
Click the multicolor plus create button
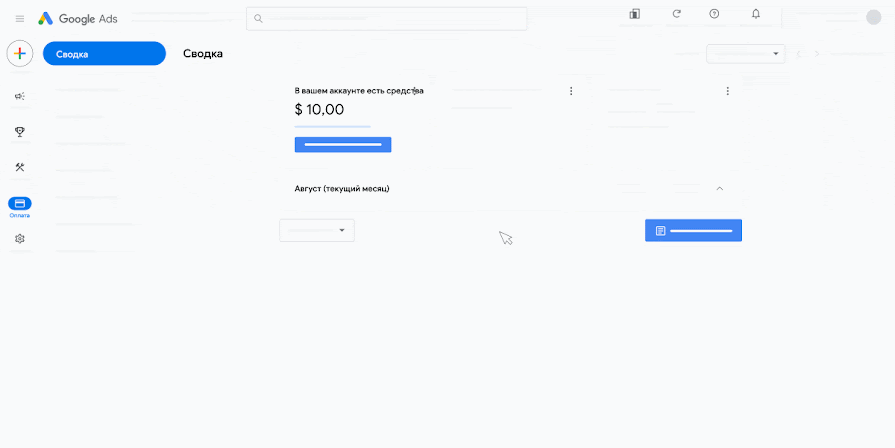[20, 54]
